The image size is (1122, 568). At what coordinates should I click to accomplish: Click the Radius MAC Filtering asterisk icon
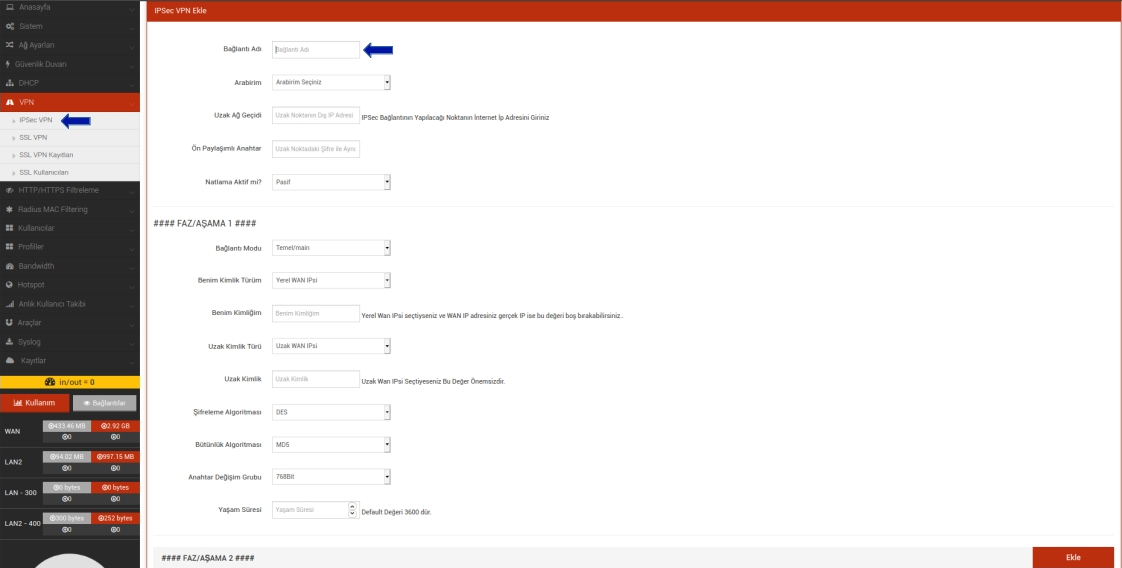click(10, 210)
